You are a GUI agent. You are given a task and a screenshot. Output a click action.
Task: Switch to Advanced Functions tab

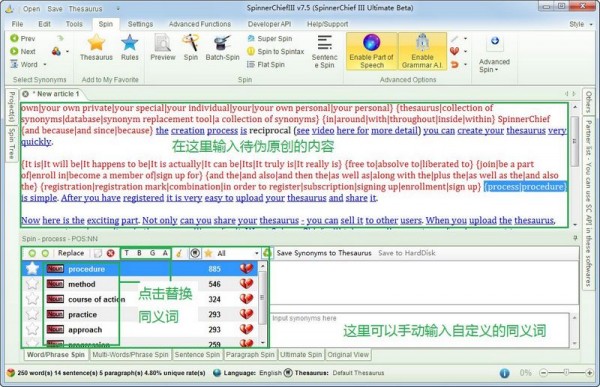[x=200, y=24]
